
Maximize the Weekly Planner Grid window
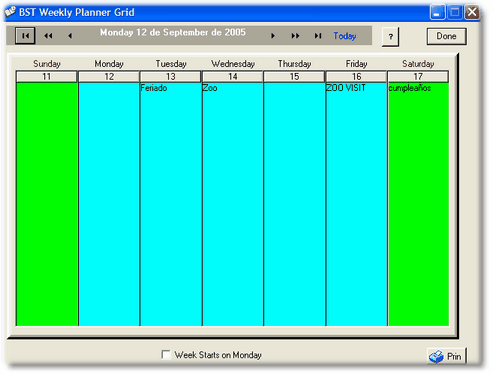click(455, 12)
